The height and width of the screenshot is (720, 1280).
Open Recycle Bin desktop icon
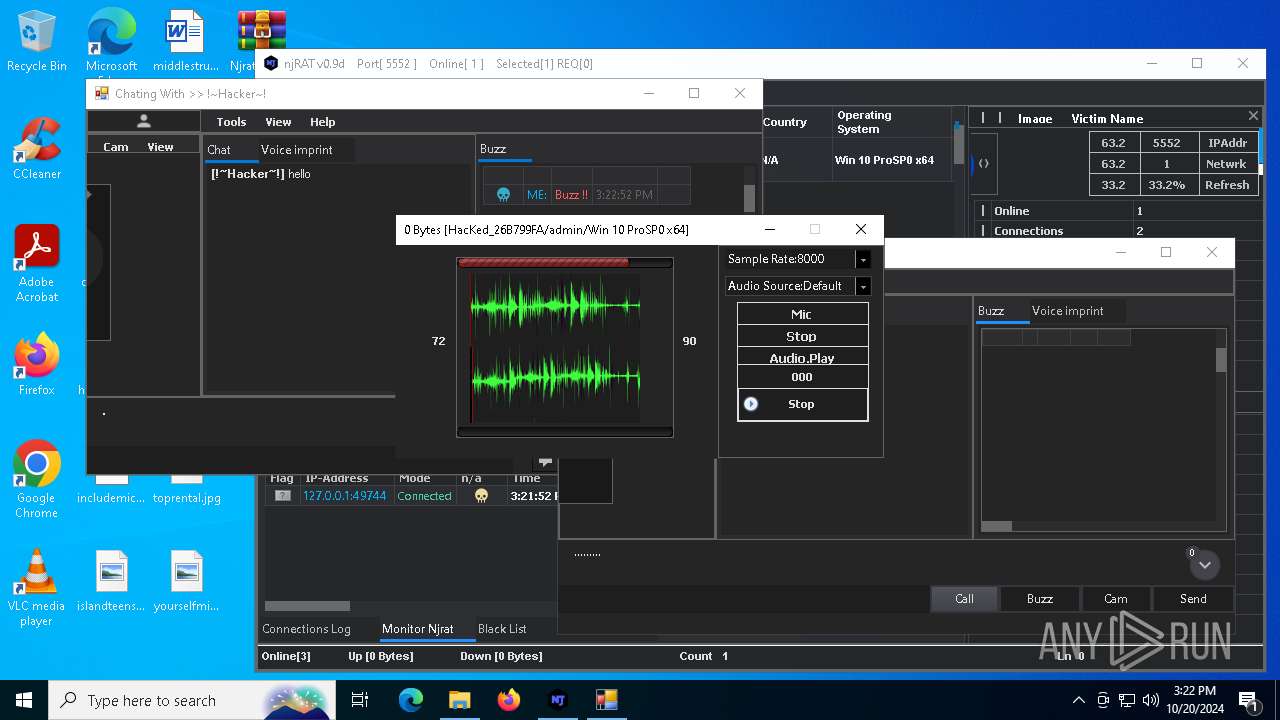(37, 42)
